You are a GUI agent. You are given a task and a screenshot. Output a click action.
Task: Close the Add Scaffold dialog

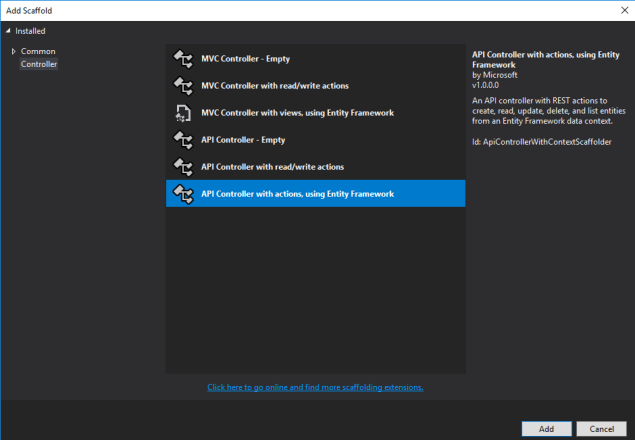tap(622, 9)
